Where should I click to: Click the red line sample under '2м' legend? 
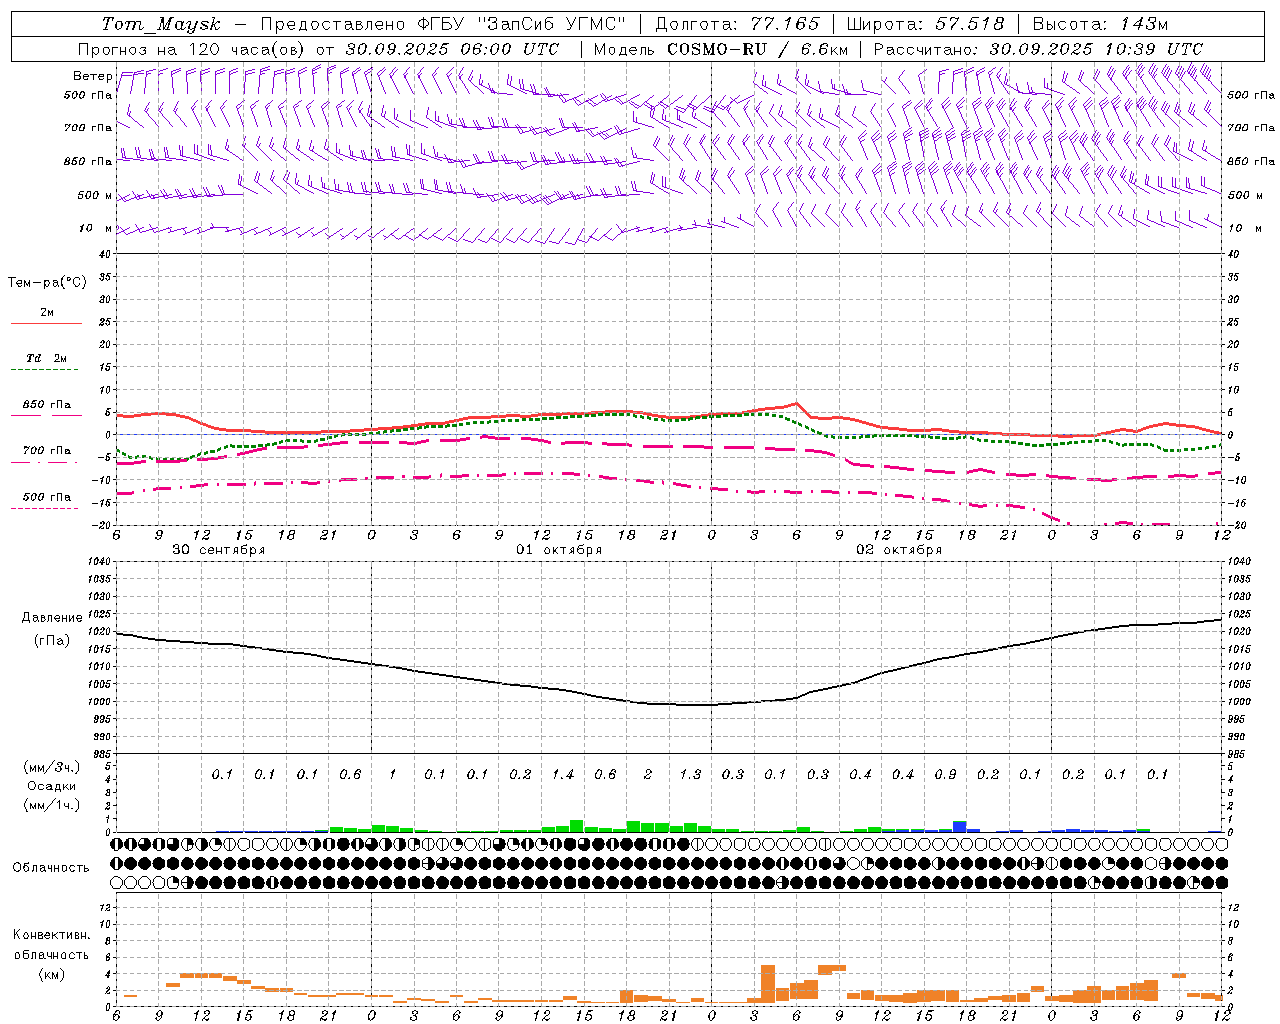click(46, 323)
